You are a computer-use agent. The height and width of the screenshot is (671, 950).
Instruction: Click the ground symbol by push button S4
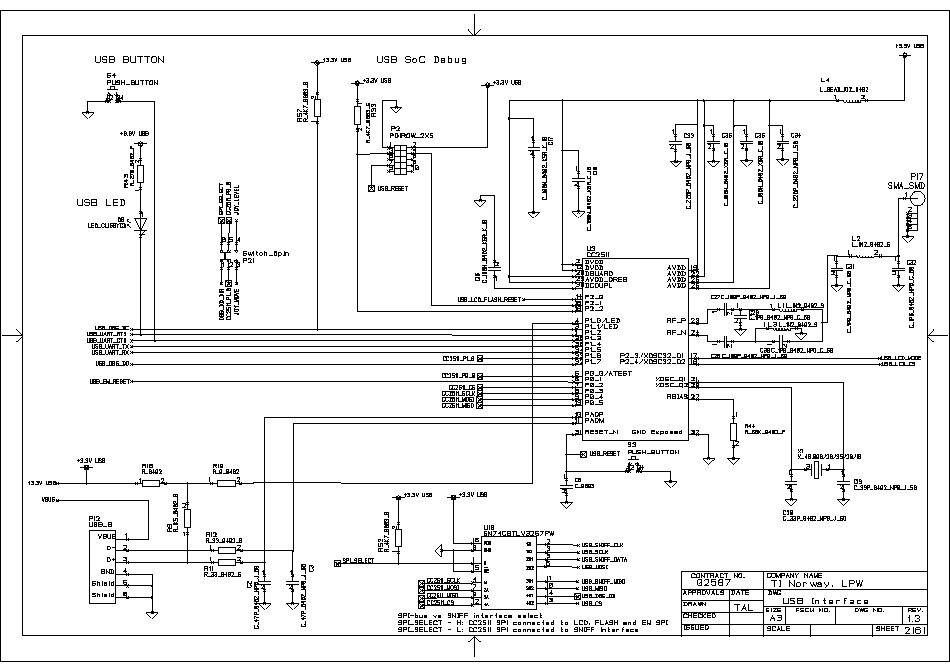(x=88, y=114)
